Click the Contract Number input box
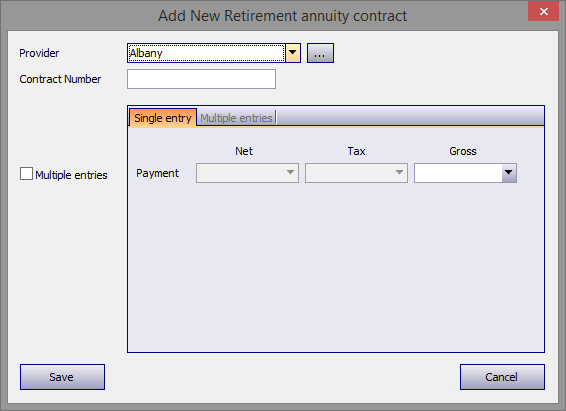The width and height of the screenshot is (566, 411). click(x=201, y=79)
